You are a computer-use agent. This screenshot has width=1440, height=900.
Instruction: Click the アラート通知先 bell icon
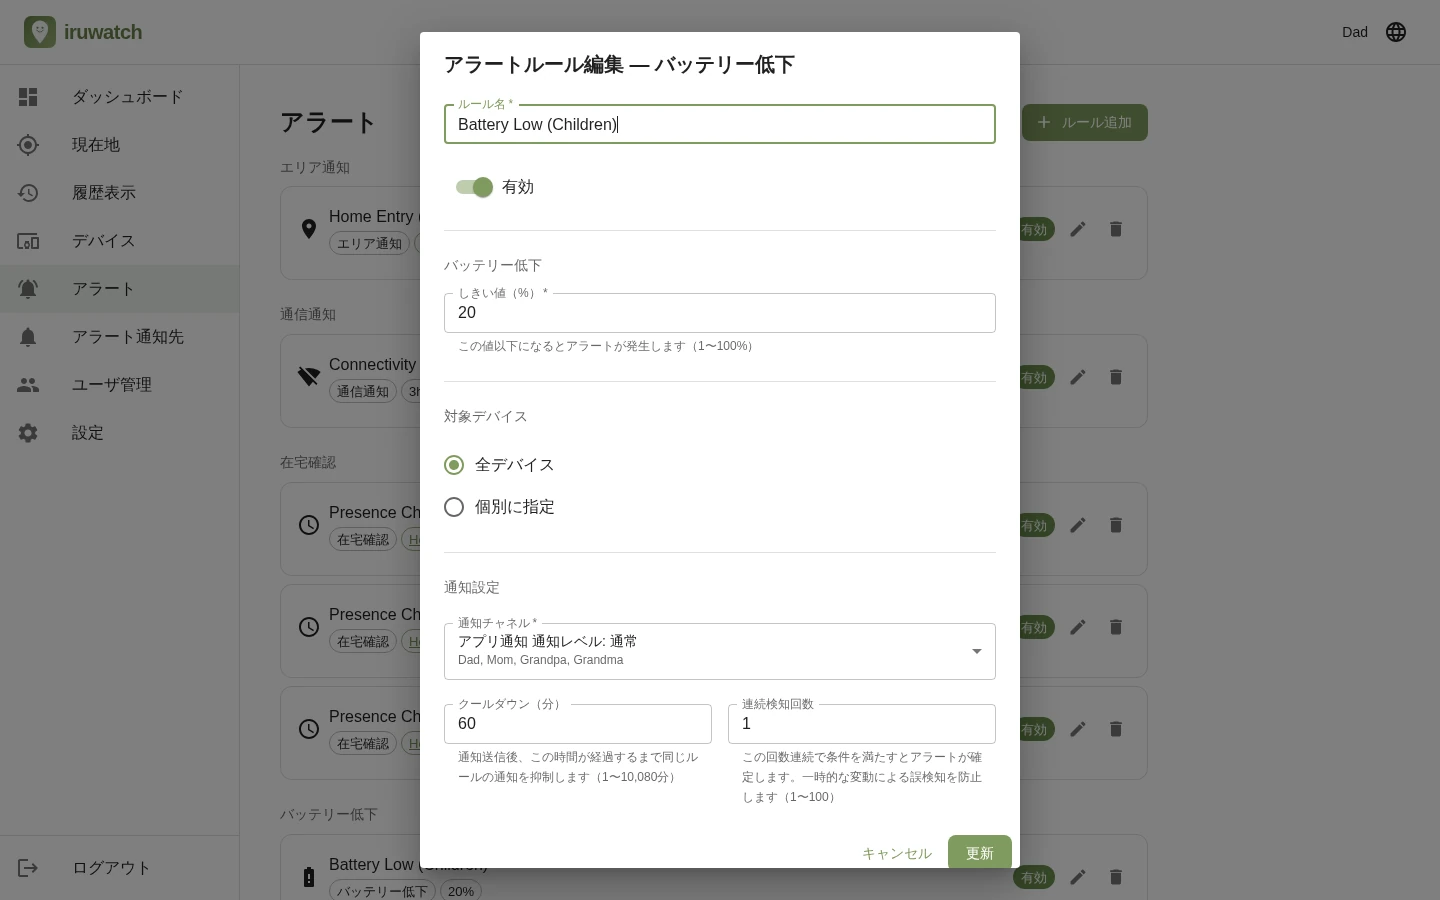[28, 337]
